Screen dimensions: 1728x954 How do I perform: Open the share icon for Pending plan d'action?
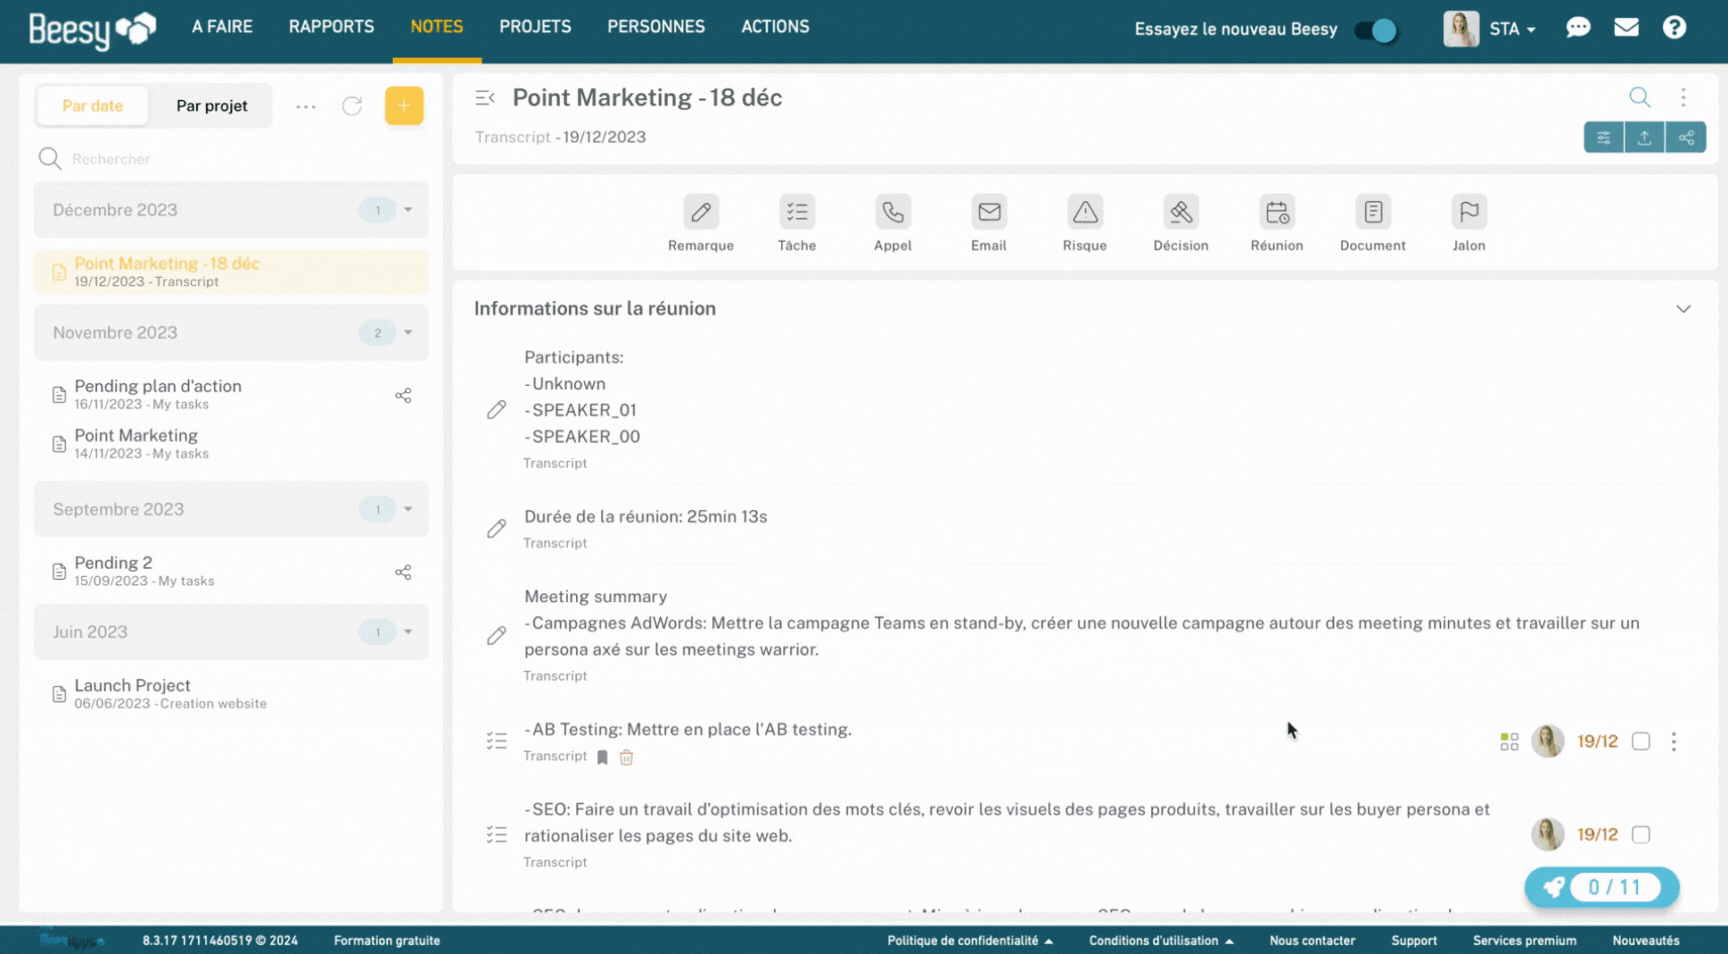(x=403, y=396)
